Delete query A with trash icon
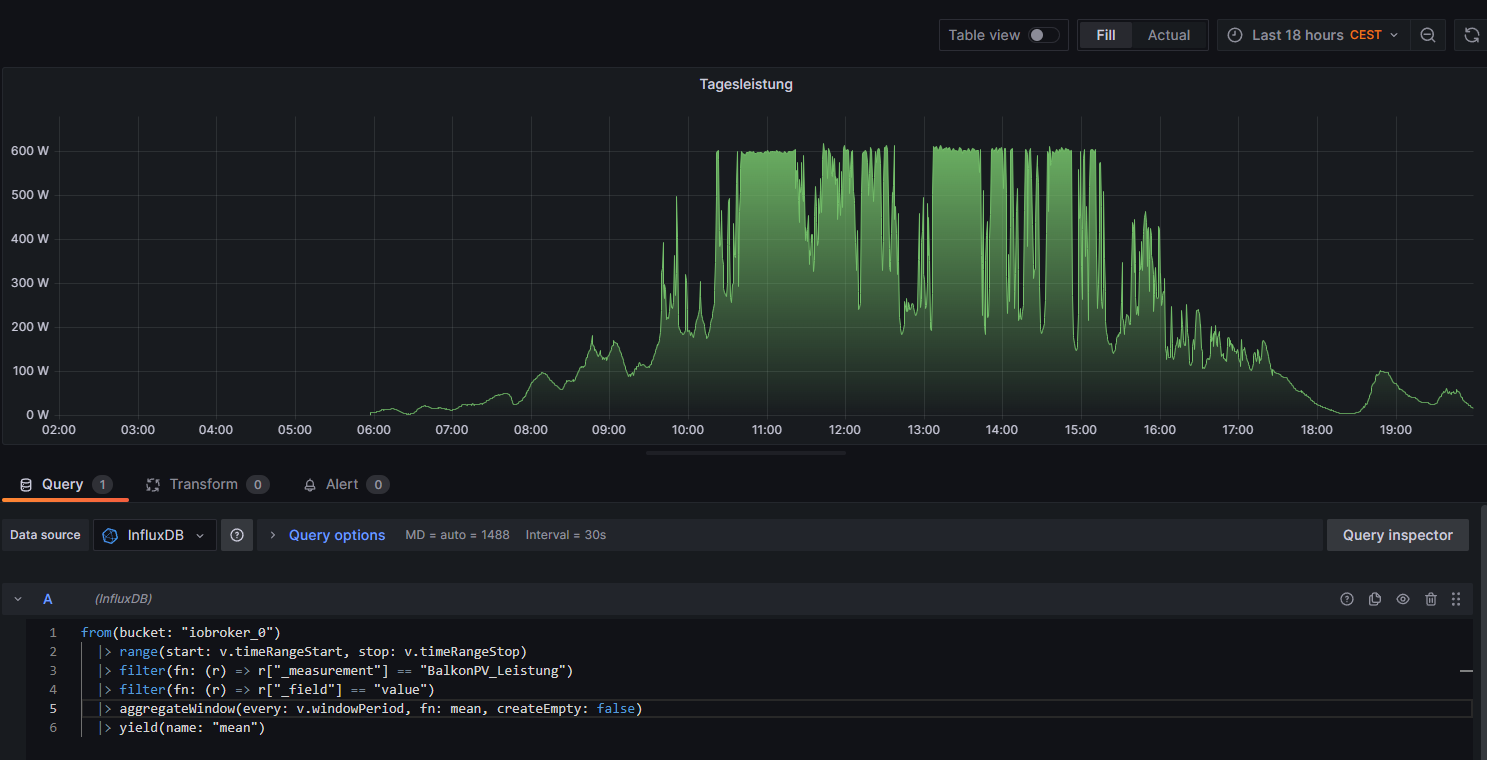1487x760 pixels. 1431,599
